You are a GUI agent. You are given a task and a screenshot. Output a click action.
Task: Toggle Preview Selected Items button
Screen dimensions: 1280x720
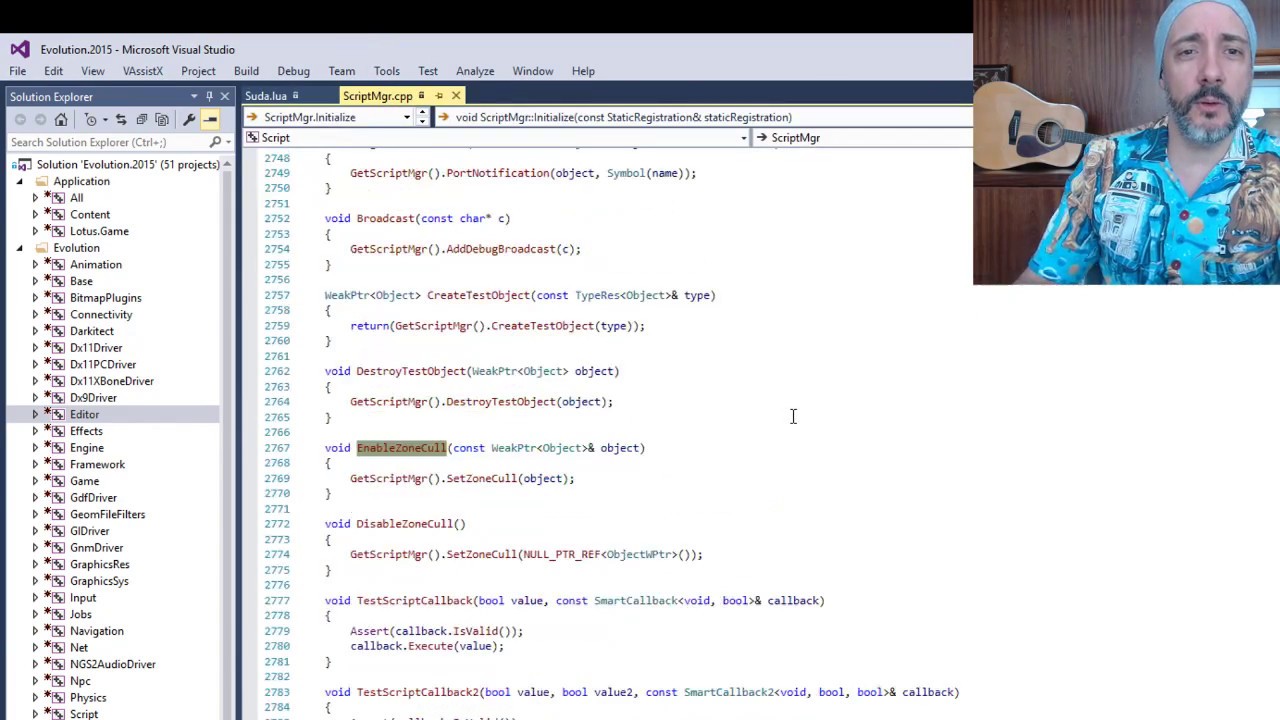point(211,120)
